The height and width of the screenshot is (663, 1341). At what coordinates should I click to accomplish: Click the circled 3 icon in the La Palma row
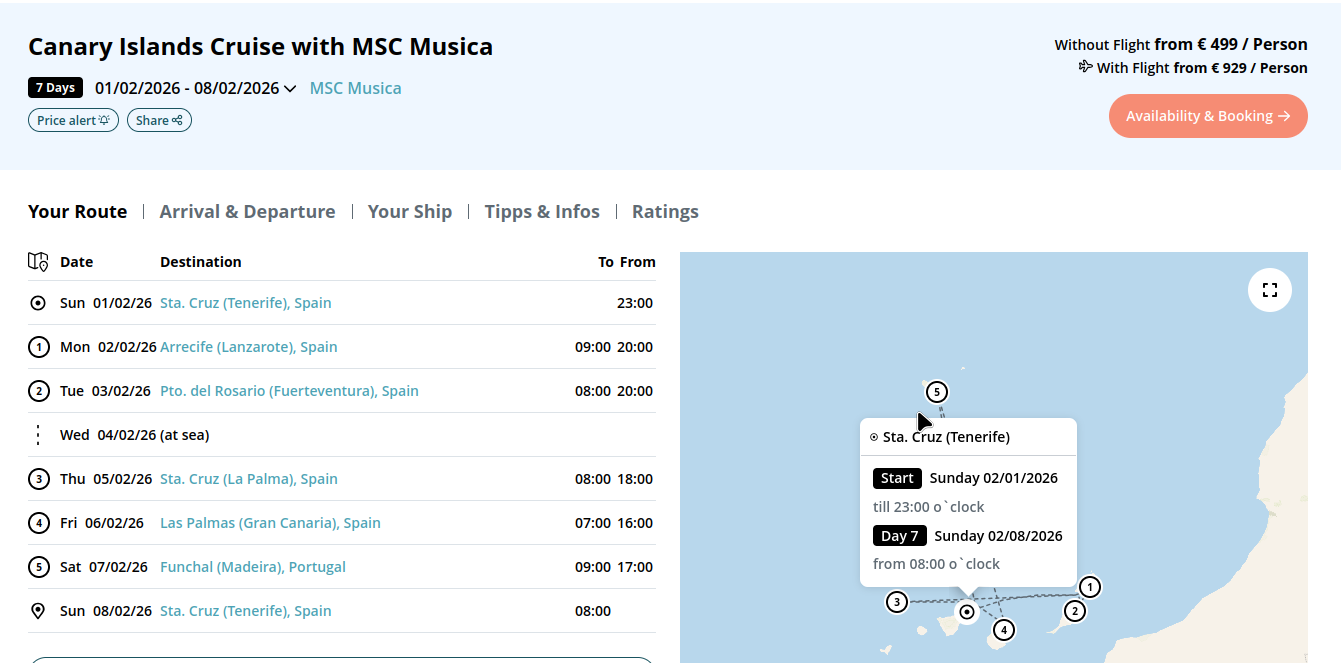38,479
